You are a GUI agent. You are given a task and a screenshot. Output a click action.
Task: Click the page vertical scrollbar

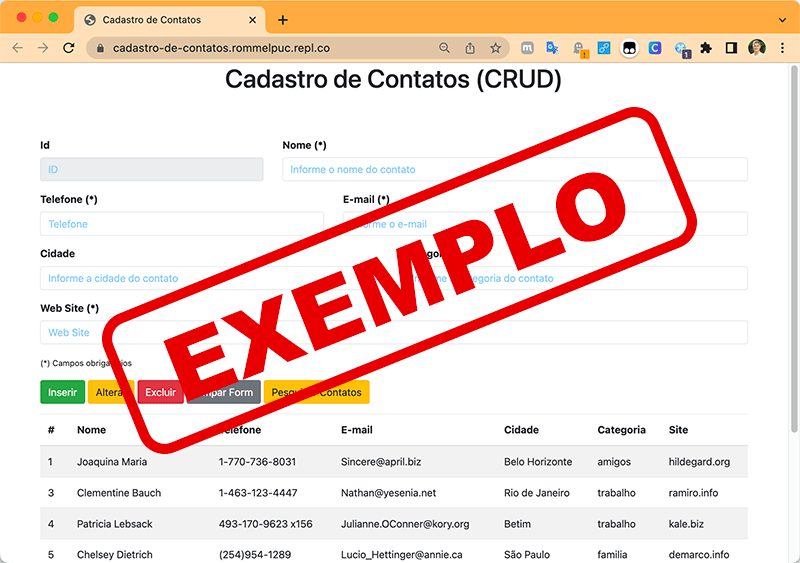[x=794, y=250]
